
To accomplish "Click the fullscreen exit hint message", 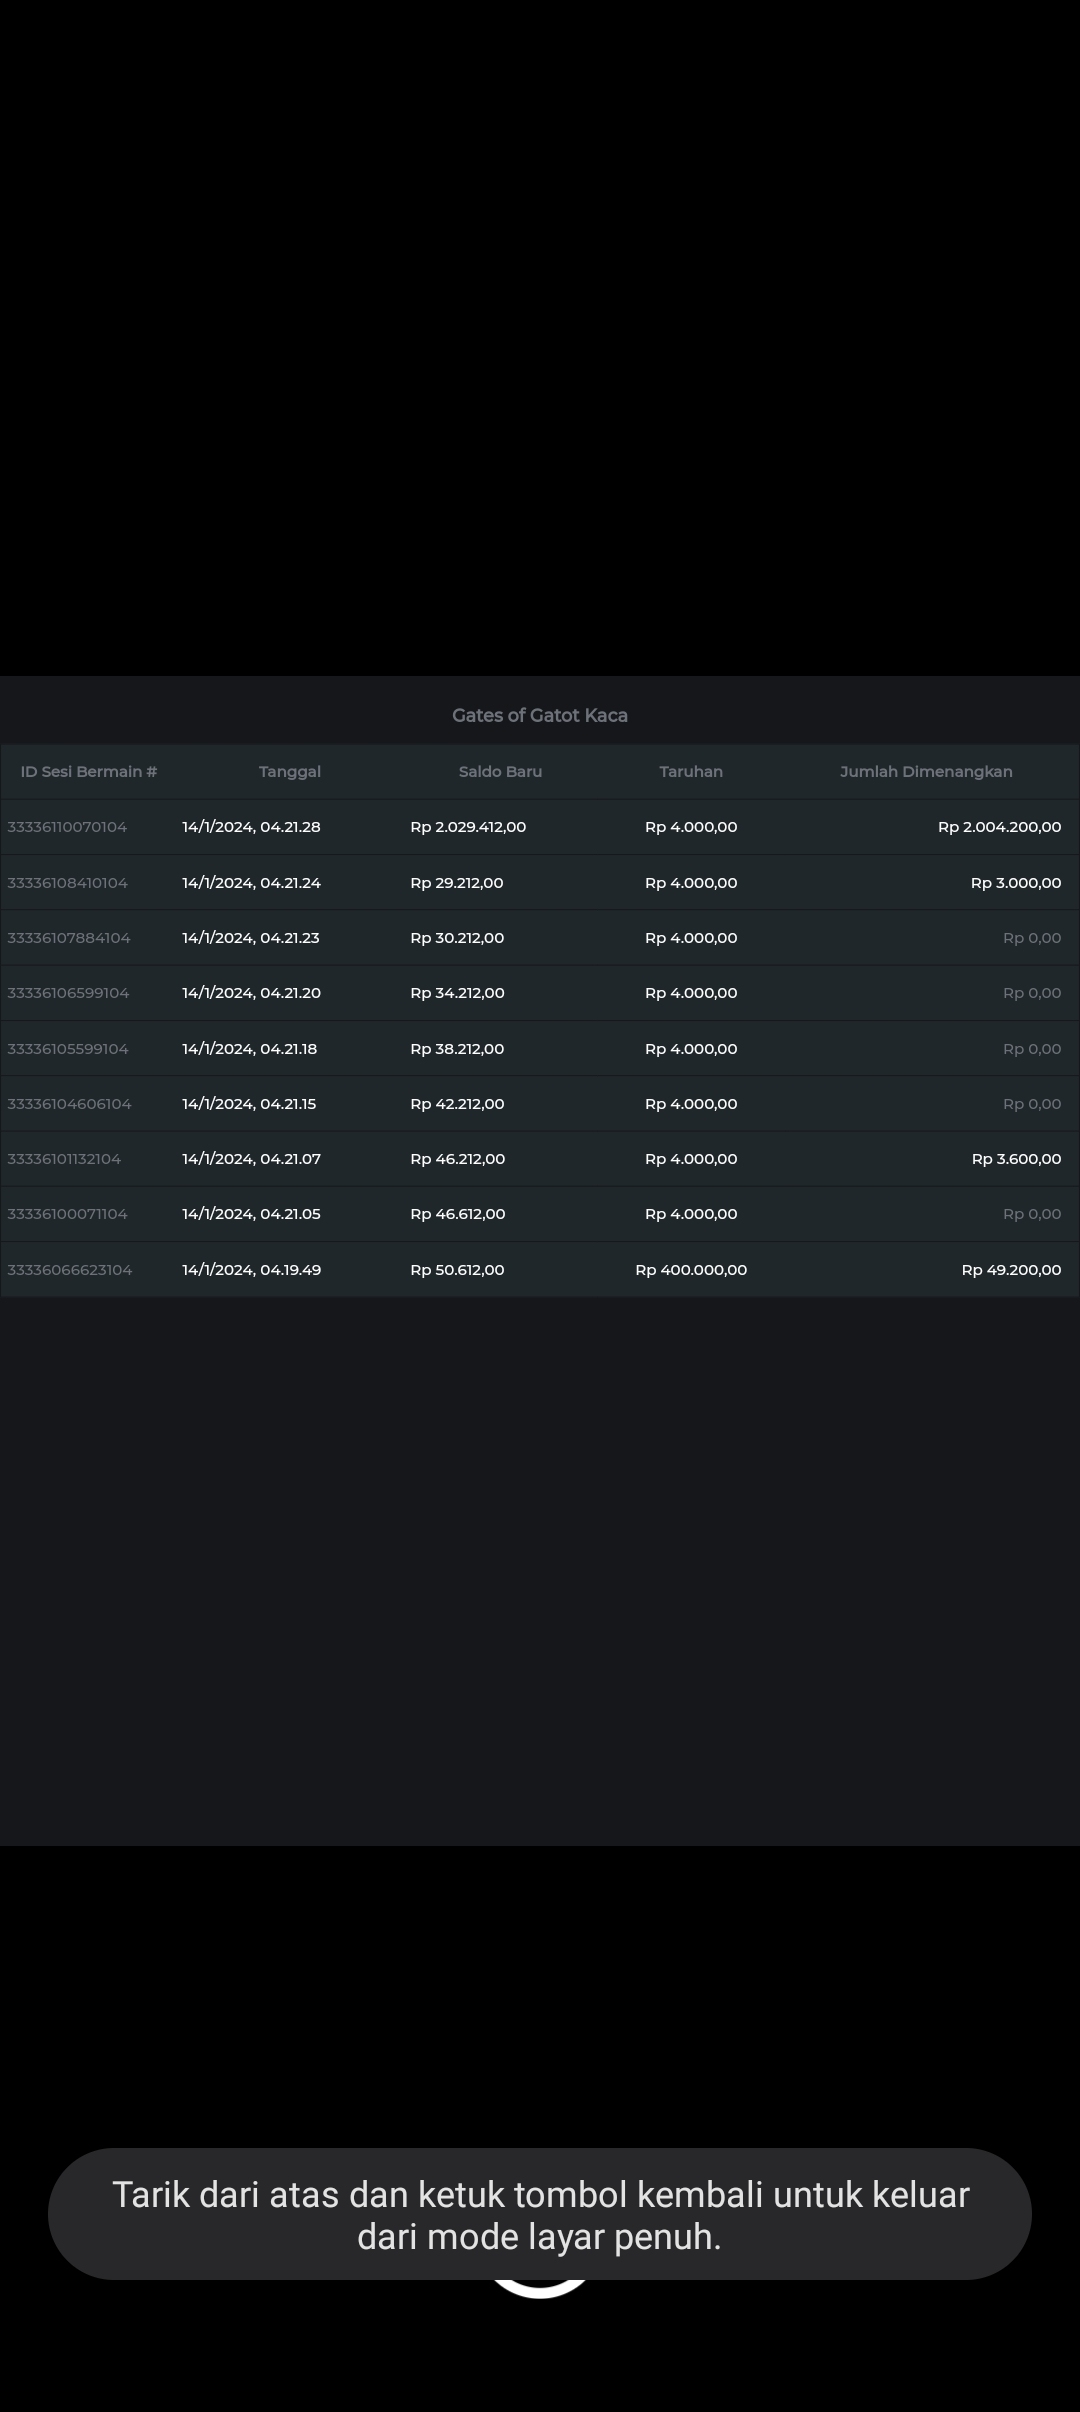I will pos(540,2215).
